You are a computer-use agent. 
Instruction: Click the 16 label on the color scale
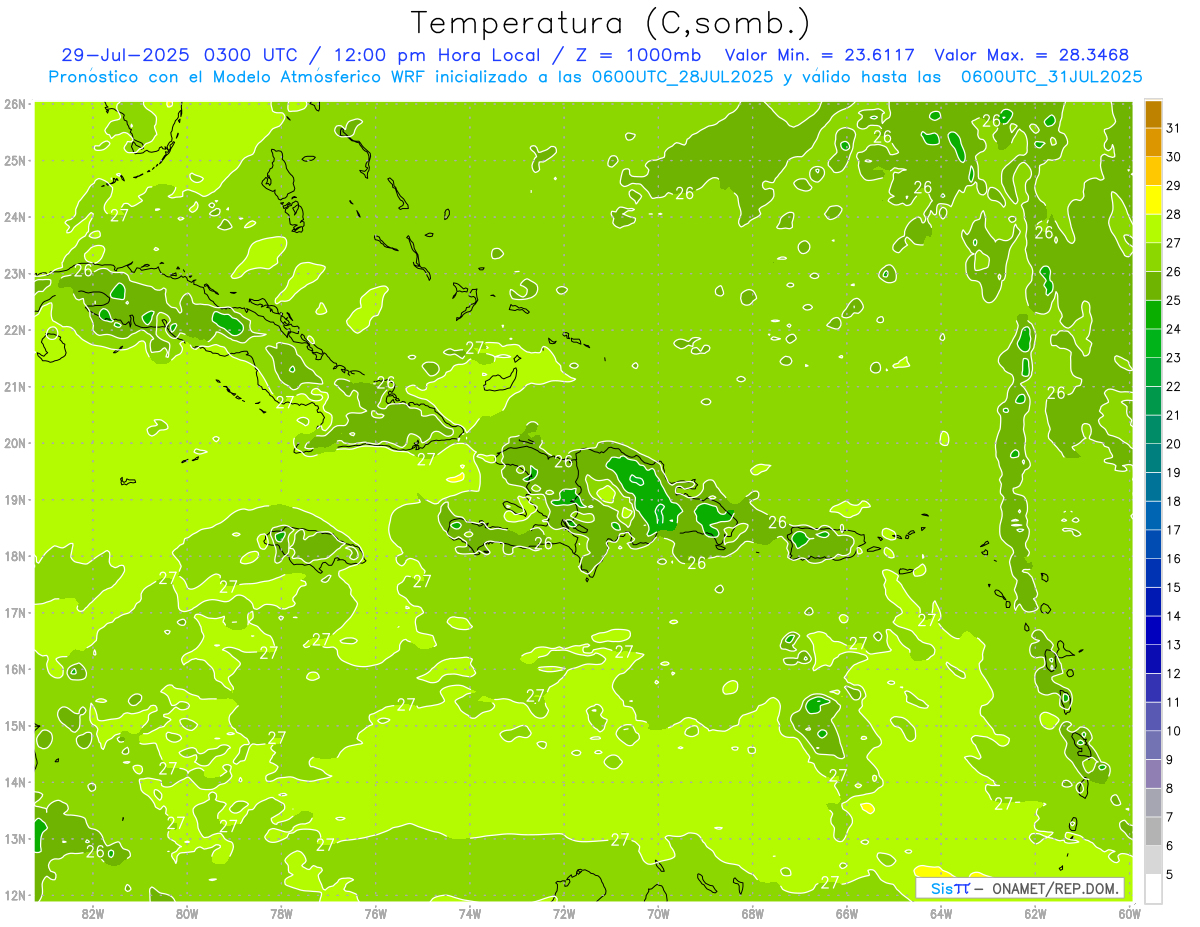coord(1174,559)
